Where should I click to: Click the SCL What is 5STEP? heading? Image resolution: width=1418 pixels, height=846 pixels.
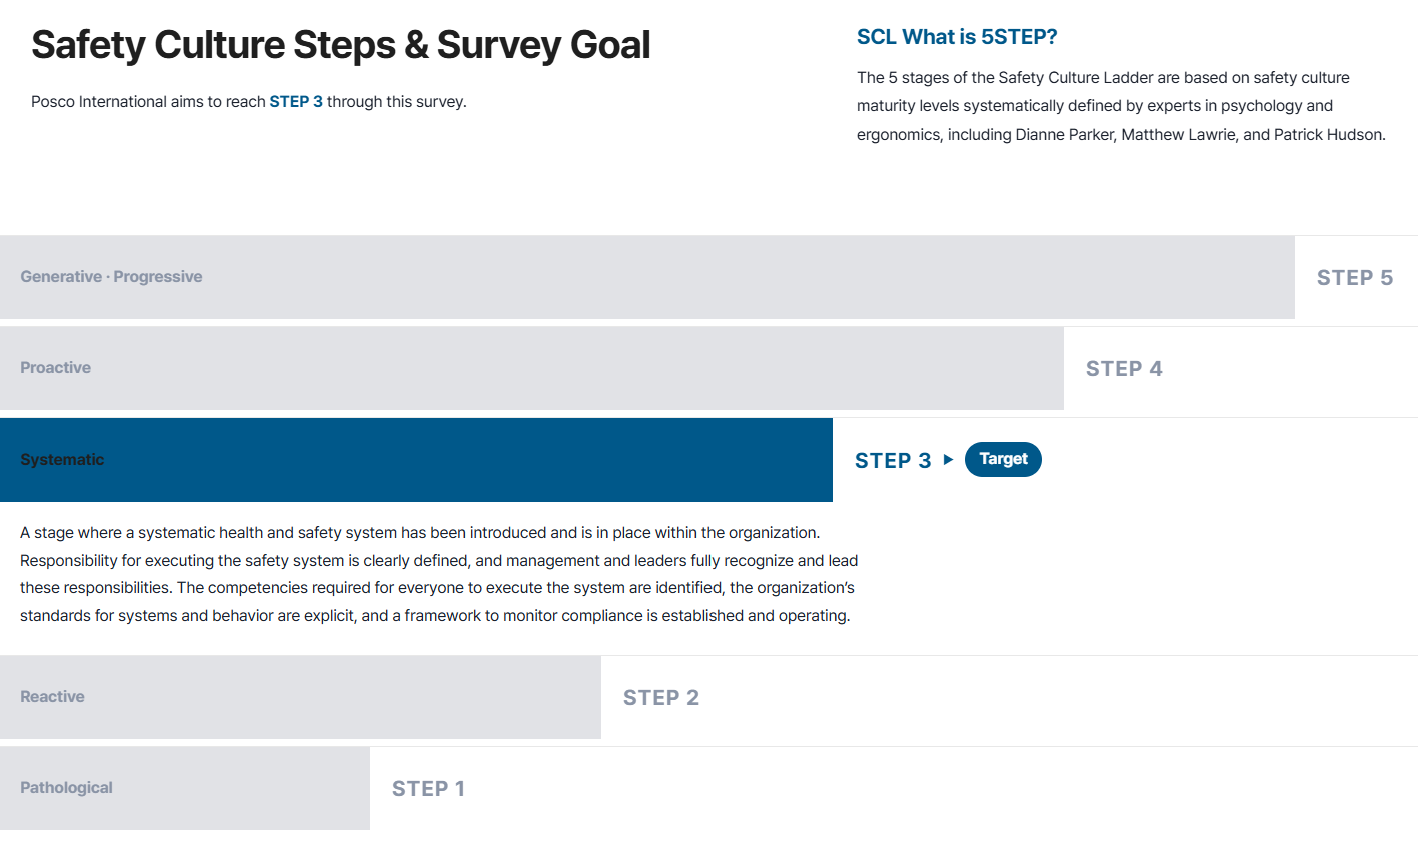tap(957, 37)
